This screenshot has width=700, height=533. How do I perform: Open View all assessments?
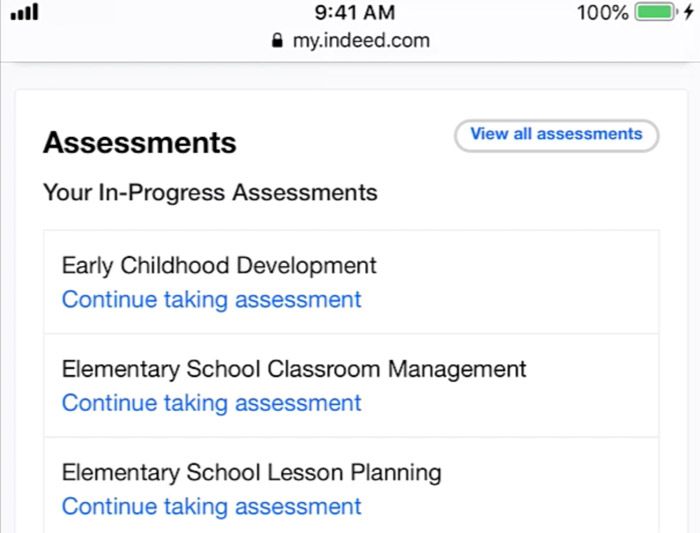[556, 135]
